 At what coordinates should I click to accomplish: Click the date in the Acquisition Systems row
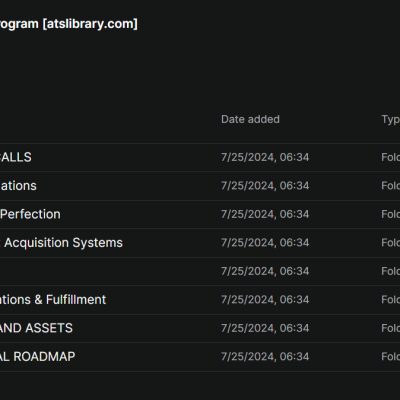[265, 243]
